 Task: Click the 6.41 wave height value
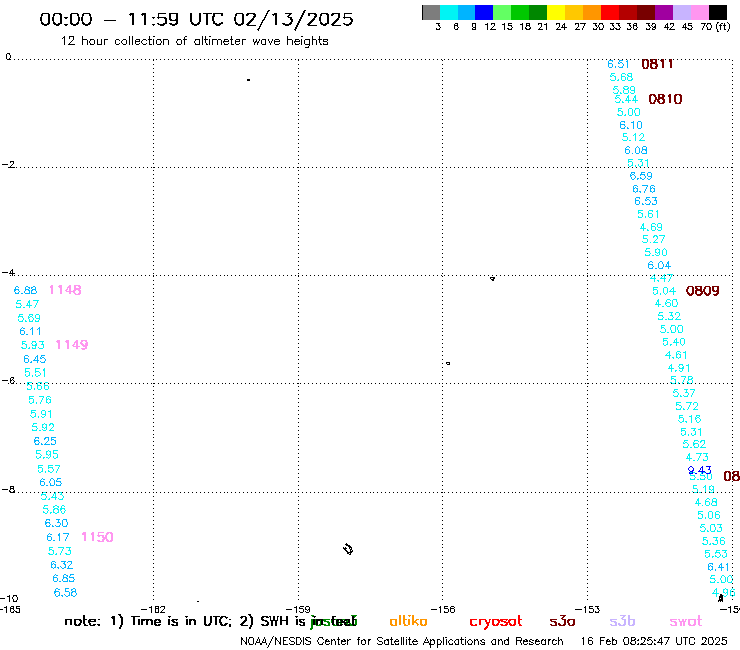click(x=719, y=567)
